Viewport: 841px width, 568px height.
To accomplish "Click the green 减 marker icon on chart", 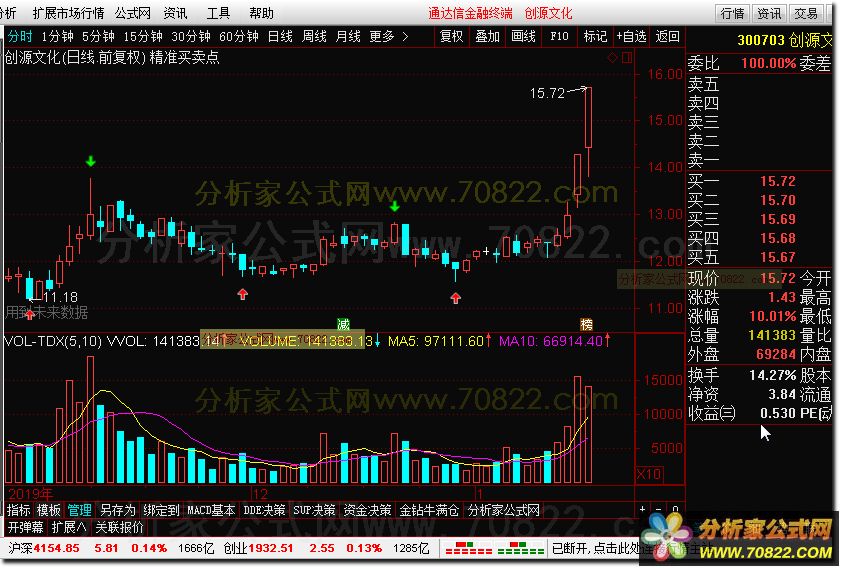I will pyautogui.click(x=343, y=324).
